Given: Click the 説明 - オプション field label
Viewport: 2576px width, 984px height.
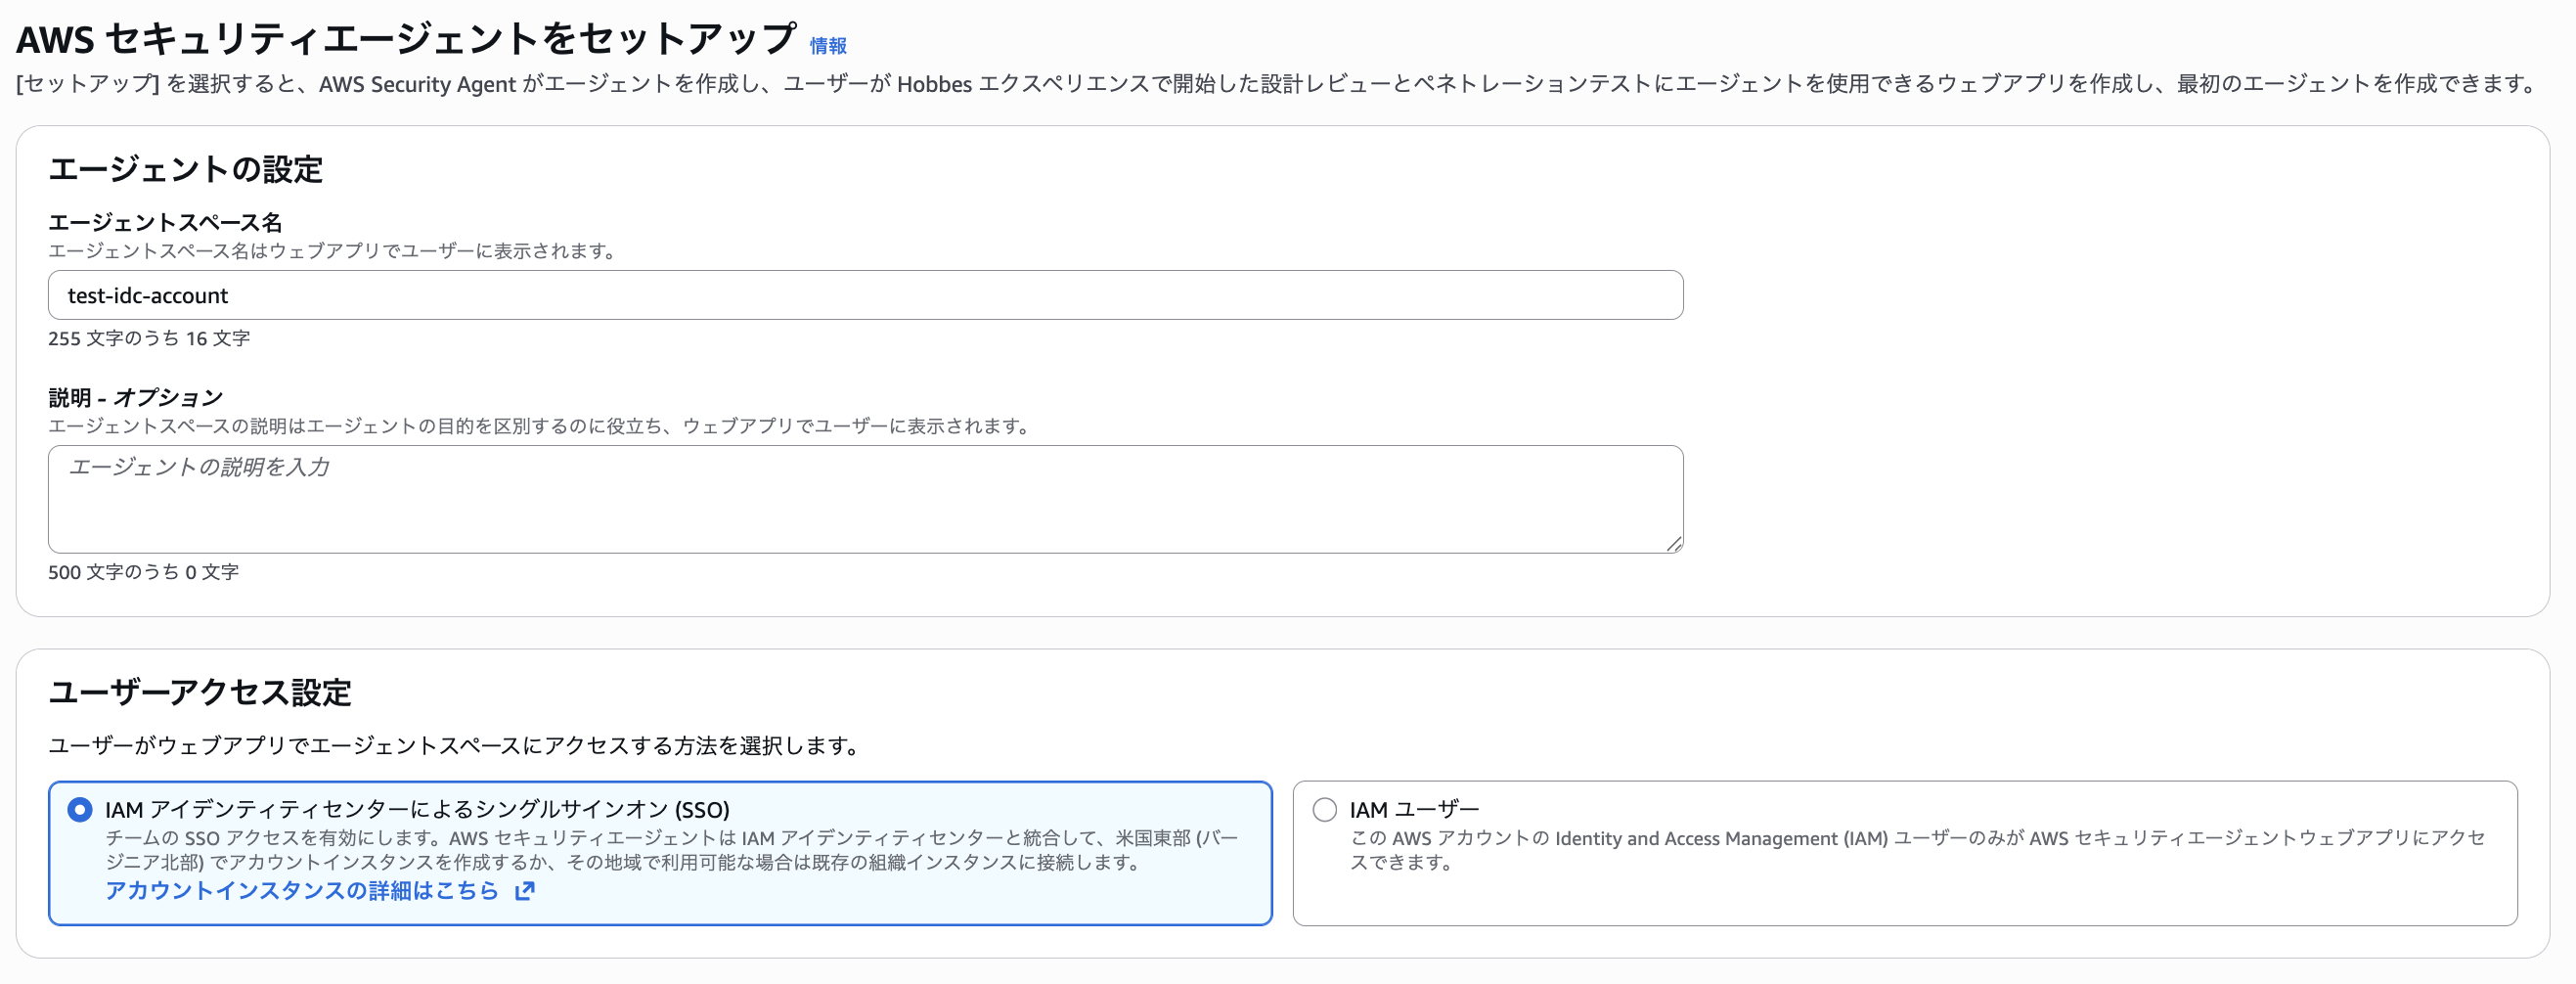Looking at the screenshot, I should [x=135, y=397].
